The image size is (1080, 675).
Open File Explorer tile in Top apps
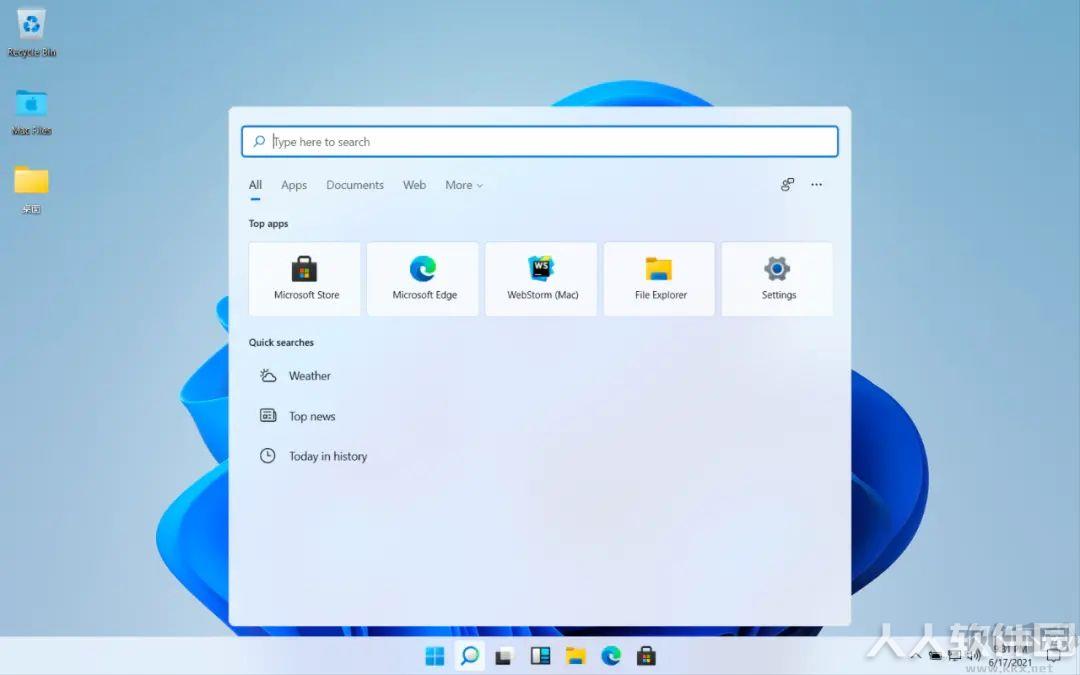[x=660, y=279]
